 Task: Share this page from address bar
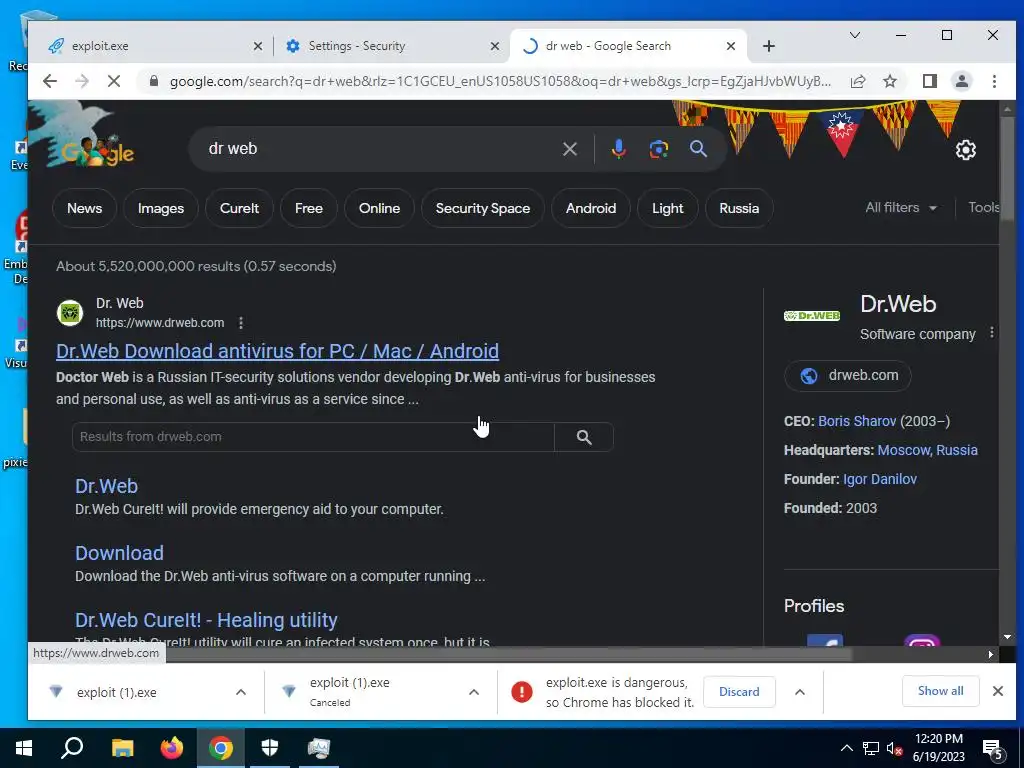click(x=857, y=81)
